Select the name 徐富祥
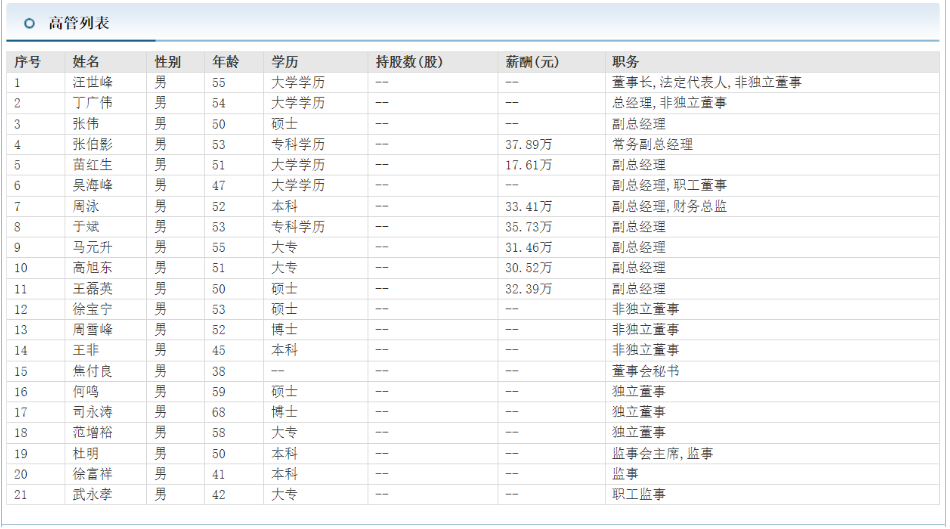 tap(93, 474)
